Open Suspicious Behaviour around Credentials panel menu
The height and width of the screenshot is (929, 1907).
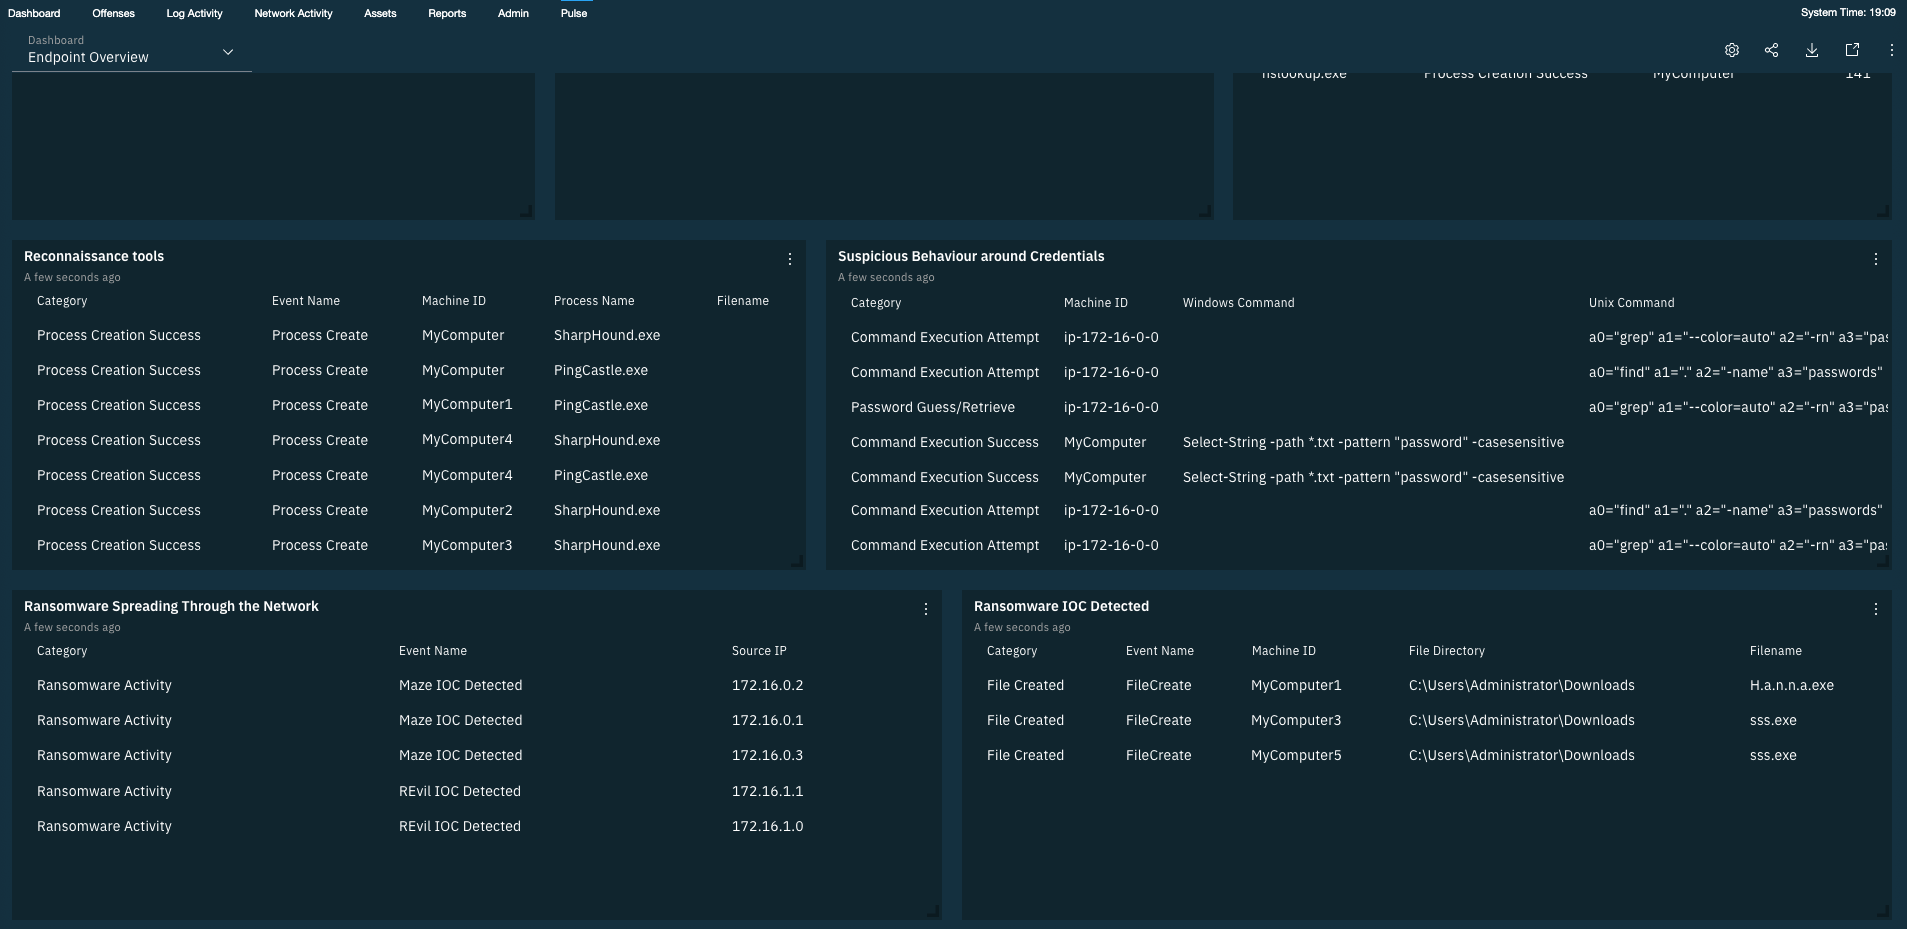pos(1875,258)
